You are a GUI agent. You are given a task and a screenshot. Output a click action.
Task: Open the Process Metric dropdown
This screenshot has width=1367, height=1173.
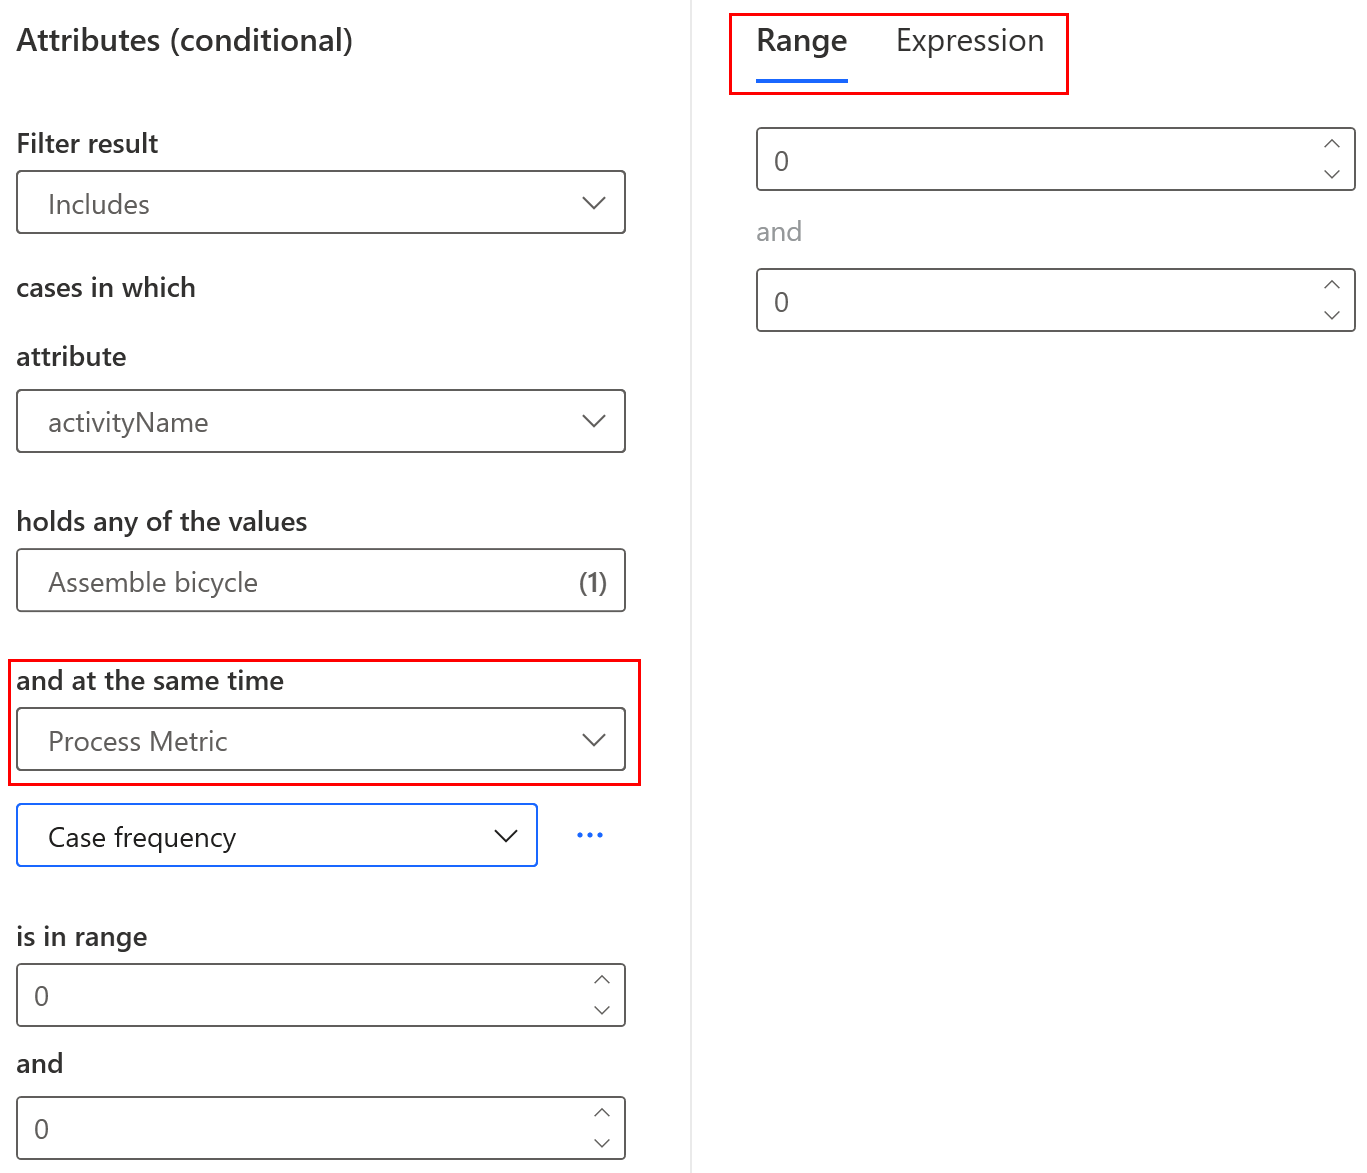tap(321, 740)
